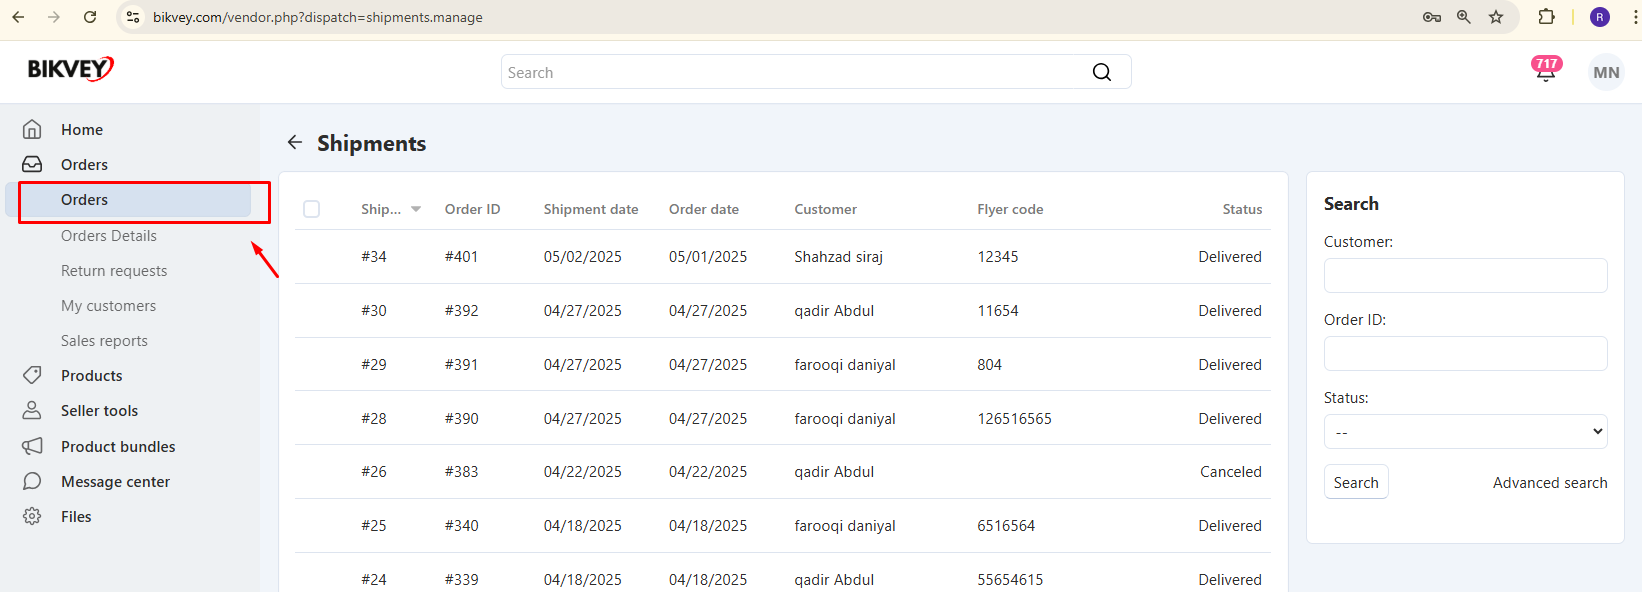Open the MN user avatar

coord(1606,72)
